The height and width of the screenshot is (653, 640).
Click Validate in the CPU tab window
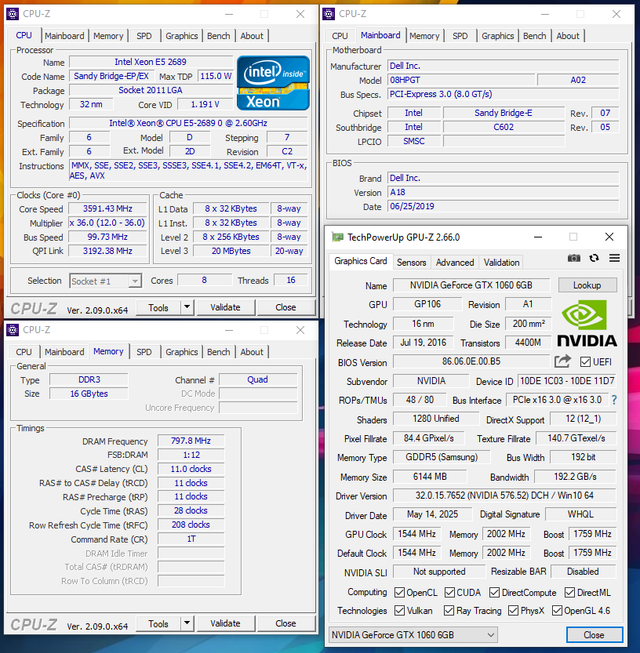click(225, 307)
